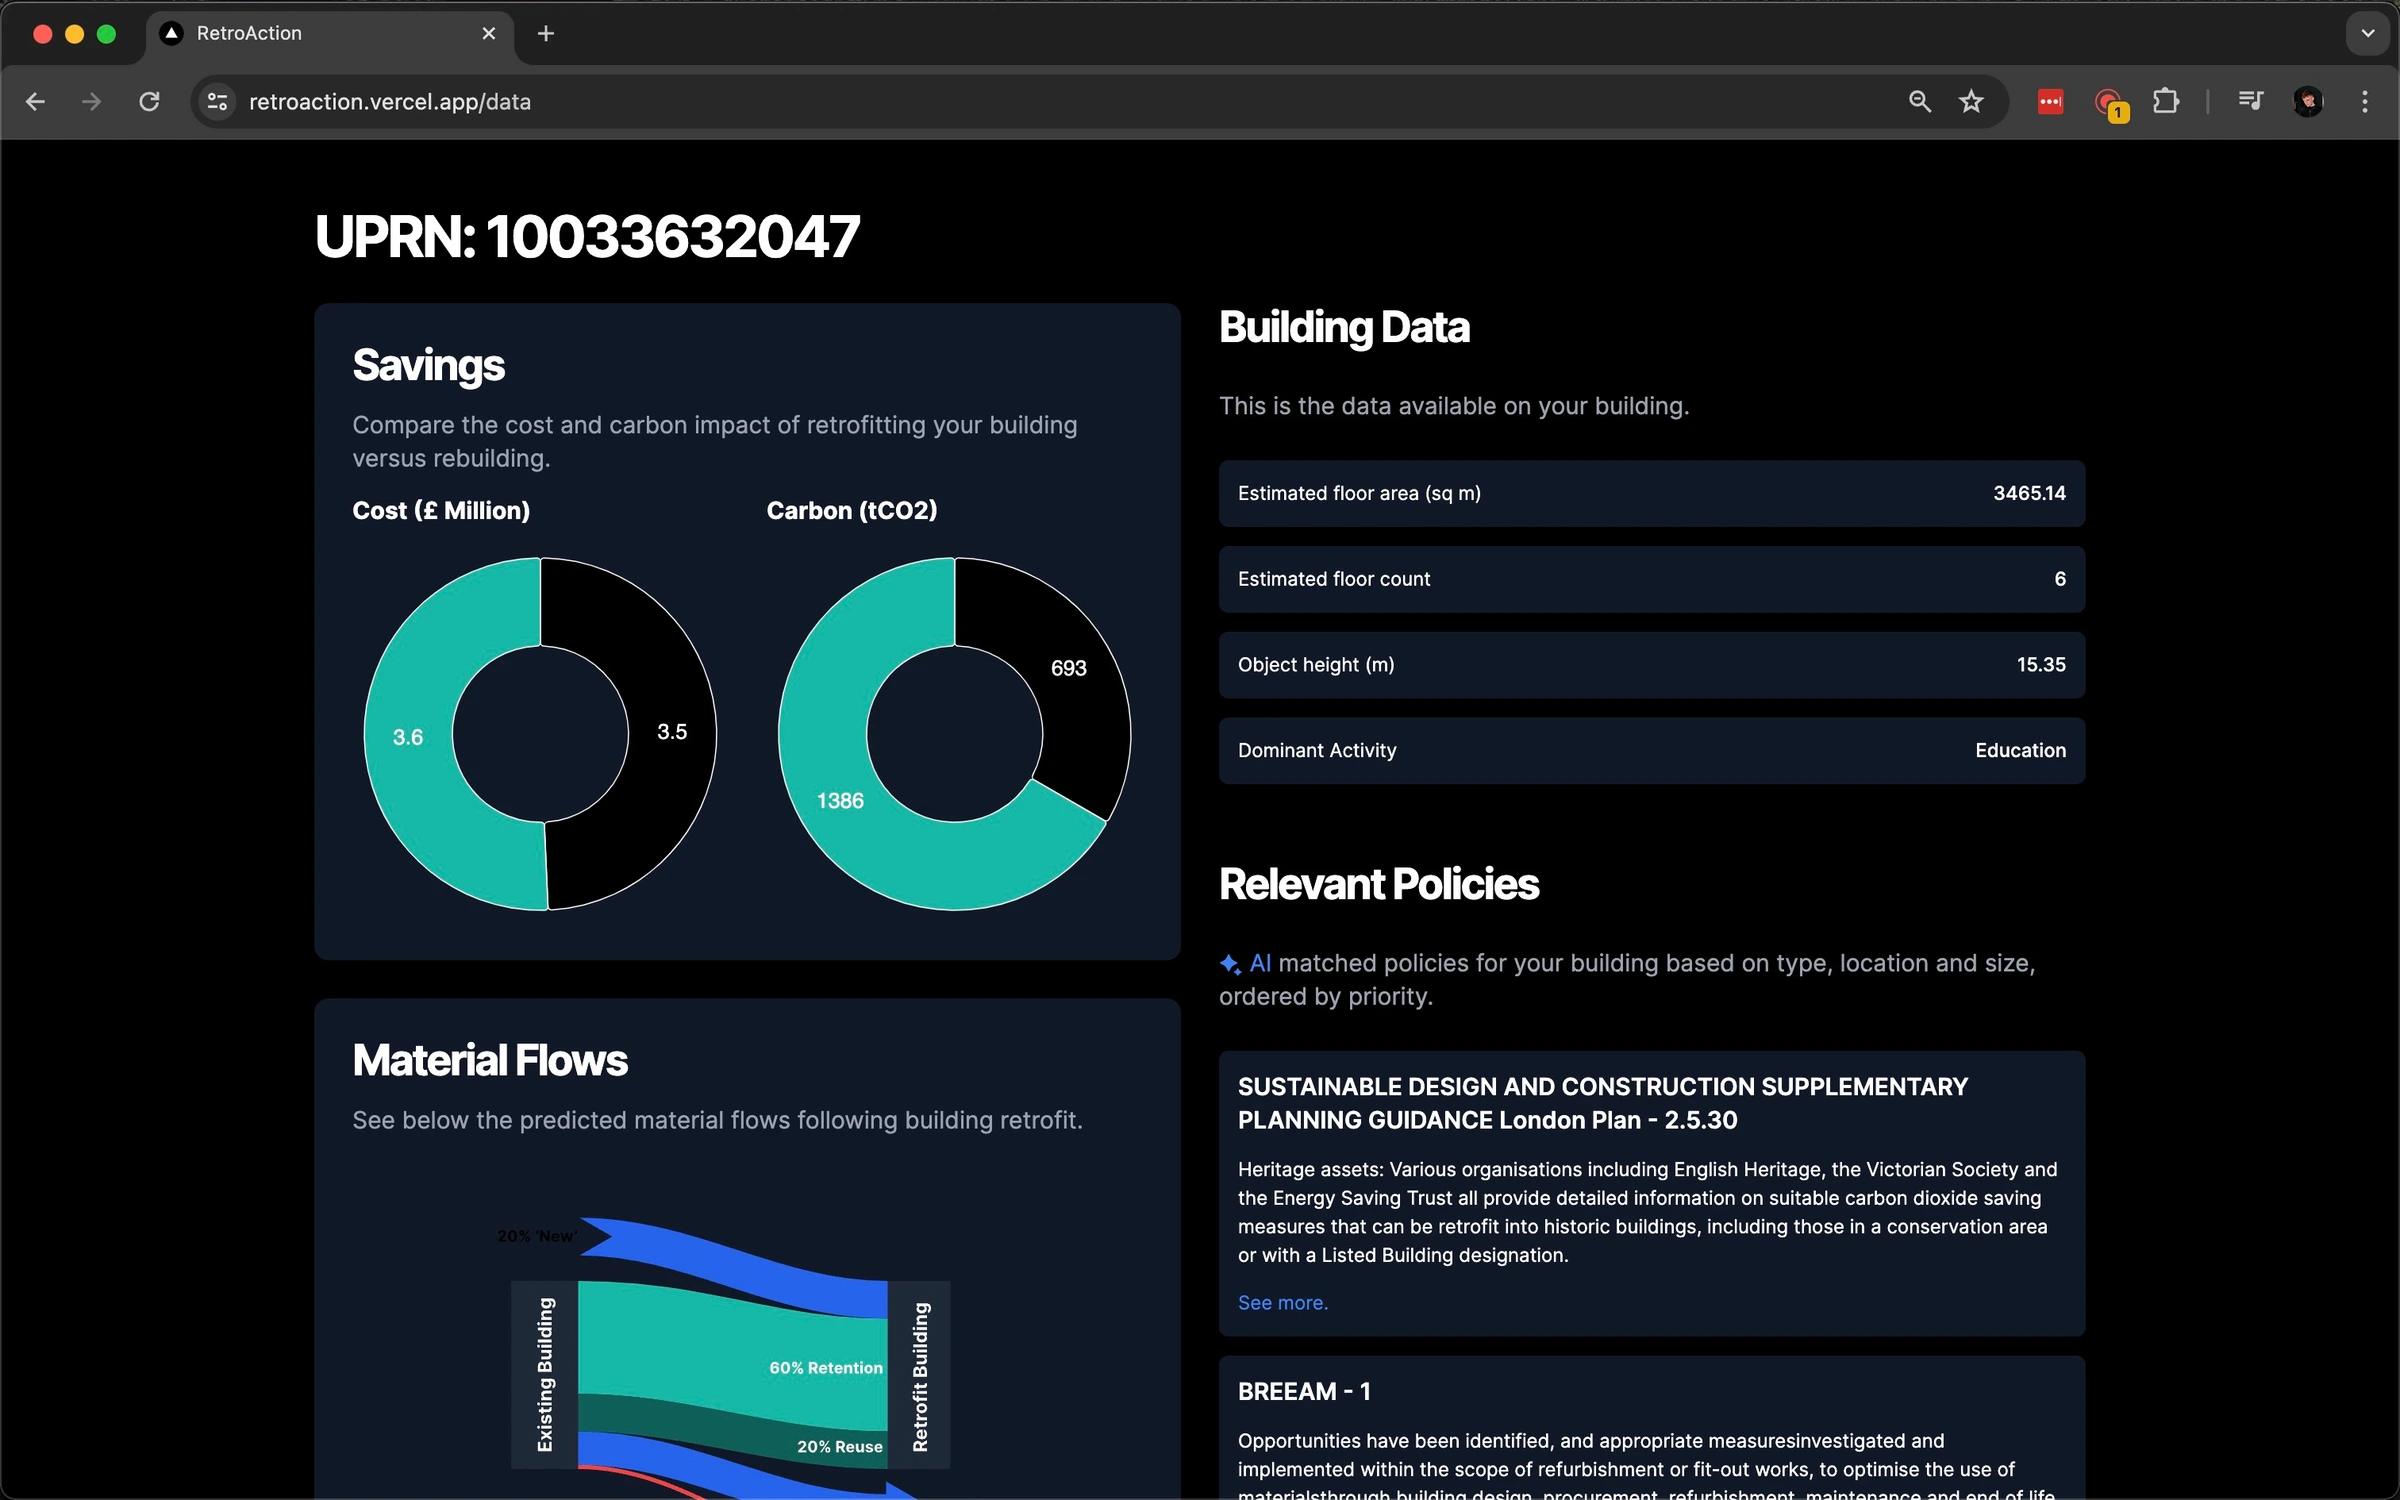The height and width of the screenshot is (1500, 2400).
Task: Click the blue AI sparkle icon
Action: coord(1230,964)
